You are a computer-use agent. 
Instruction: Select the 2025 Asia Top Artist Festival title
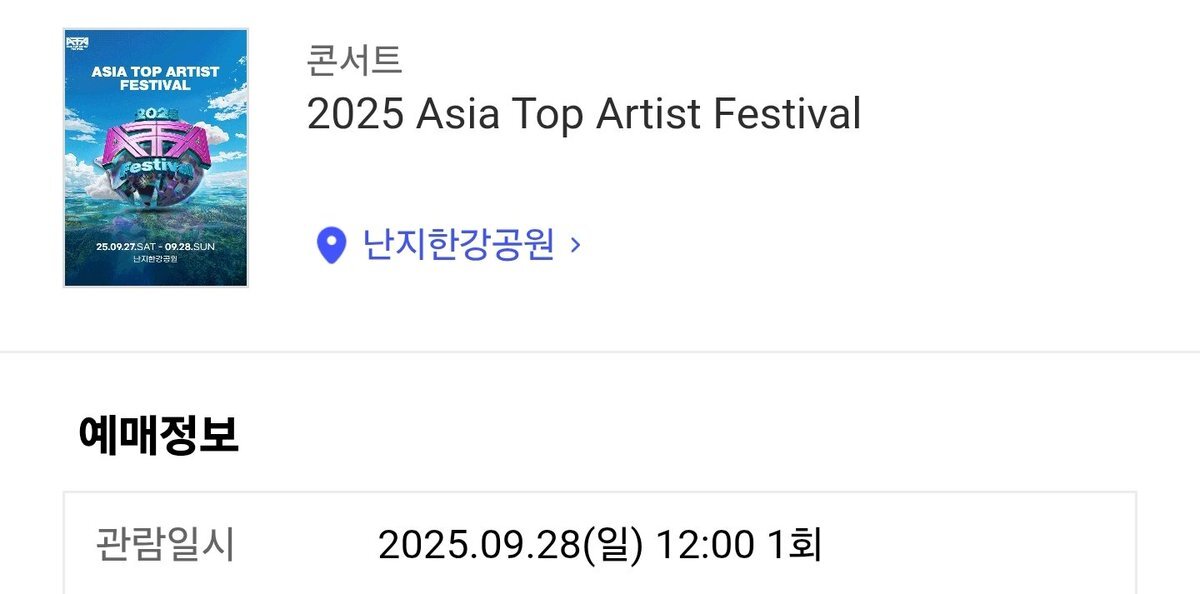584,115
